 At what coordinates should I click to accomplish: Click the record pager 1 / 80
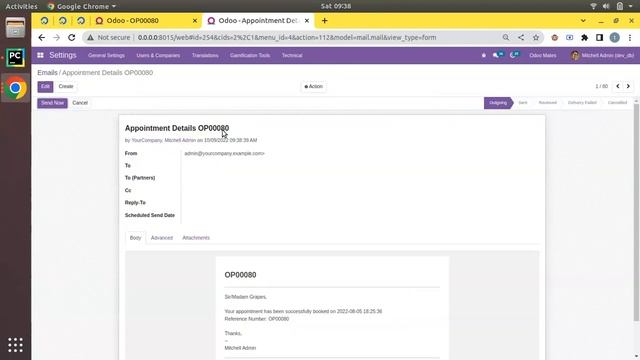tap(601, 87)
